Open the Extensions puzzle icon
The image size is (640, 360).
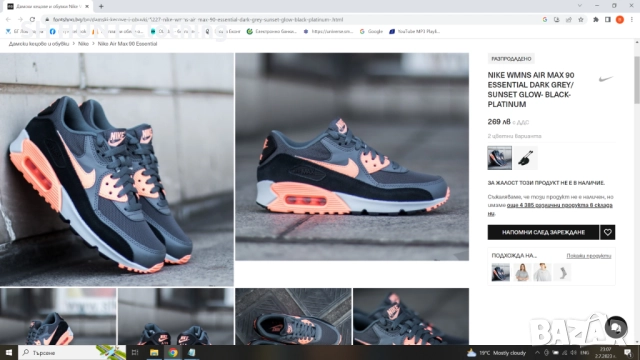tap(596, 19)
